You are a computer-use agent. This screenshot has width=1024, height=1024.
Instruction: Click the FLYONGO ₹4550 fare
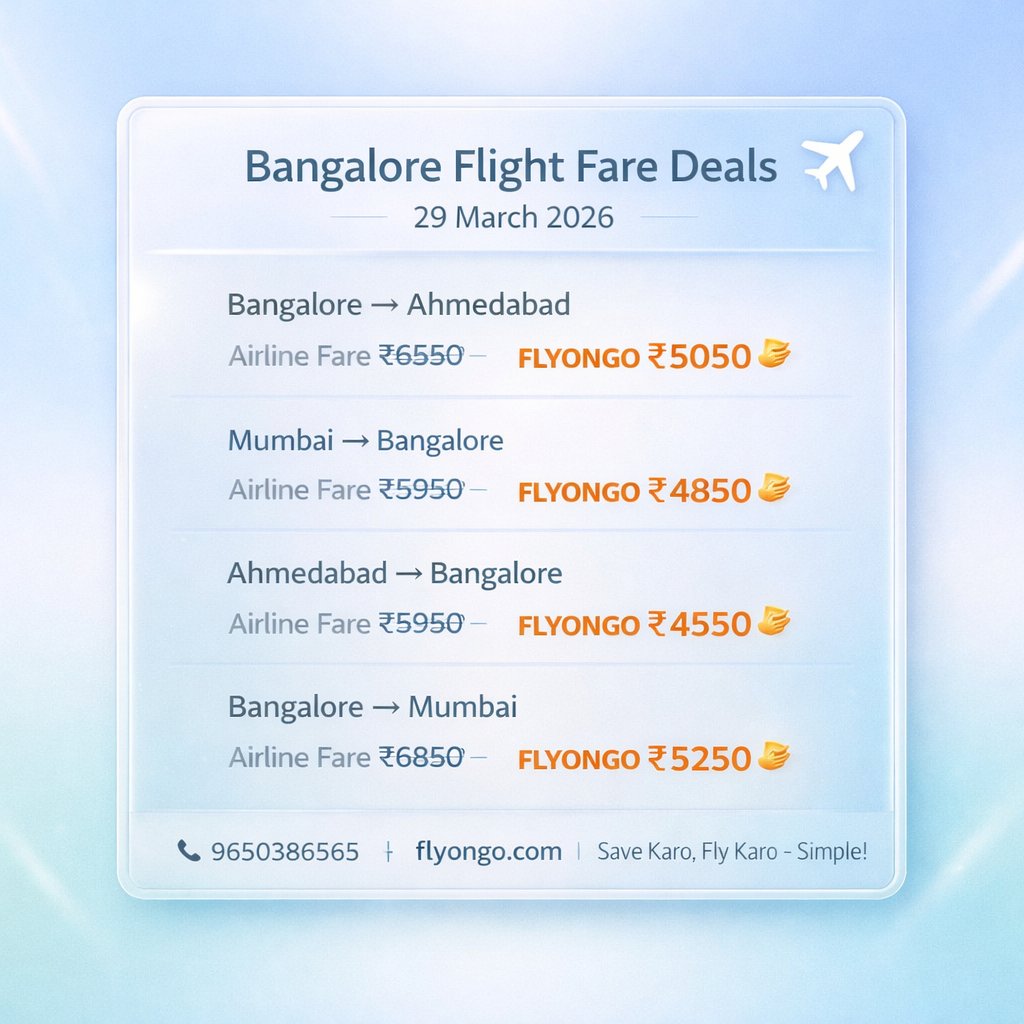(x=634, y=624)
